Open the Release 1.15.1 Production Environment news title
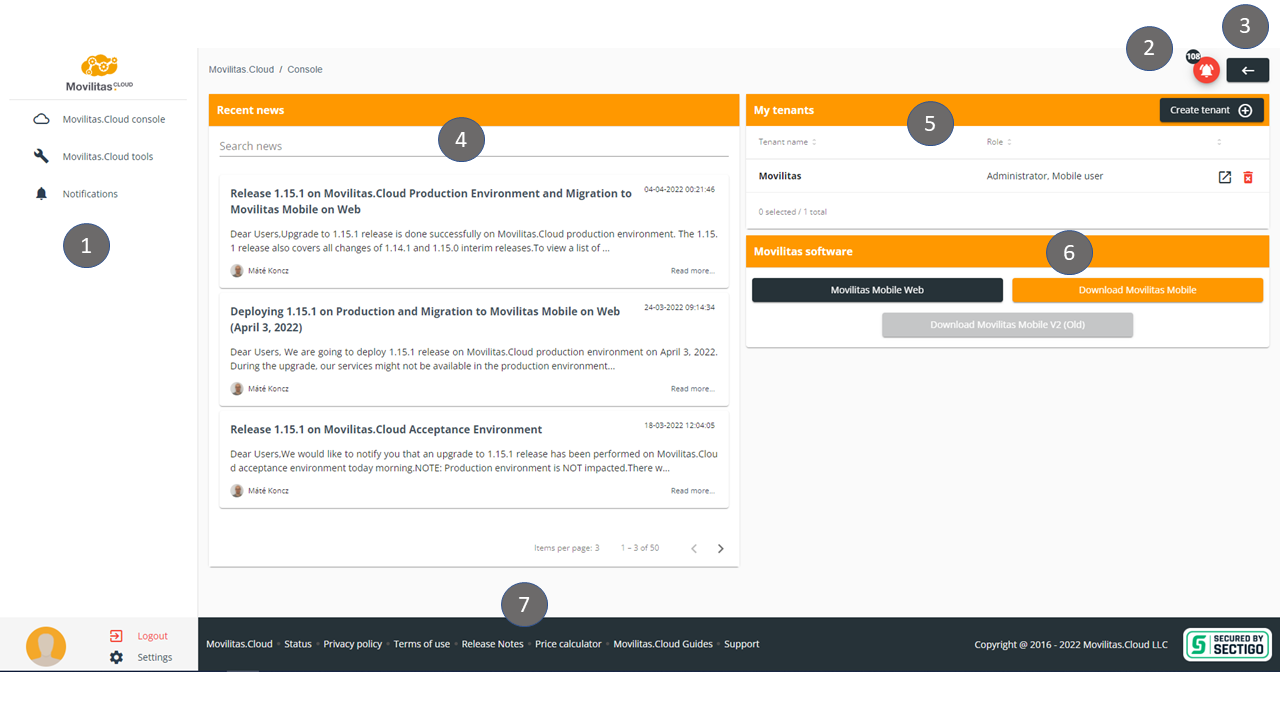Viewport: 1280px width, 720px height. pyautogui.click(x=431, y=201)
